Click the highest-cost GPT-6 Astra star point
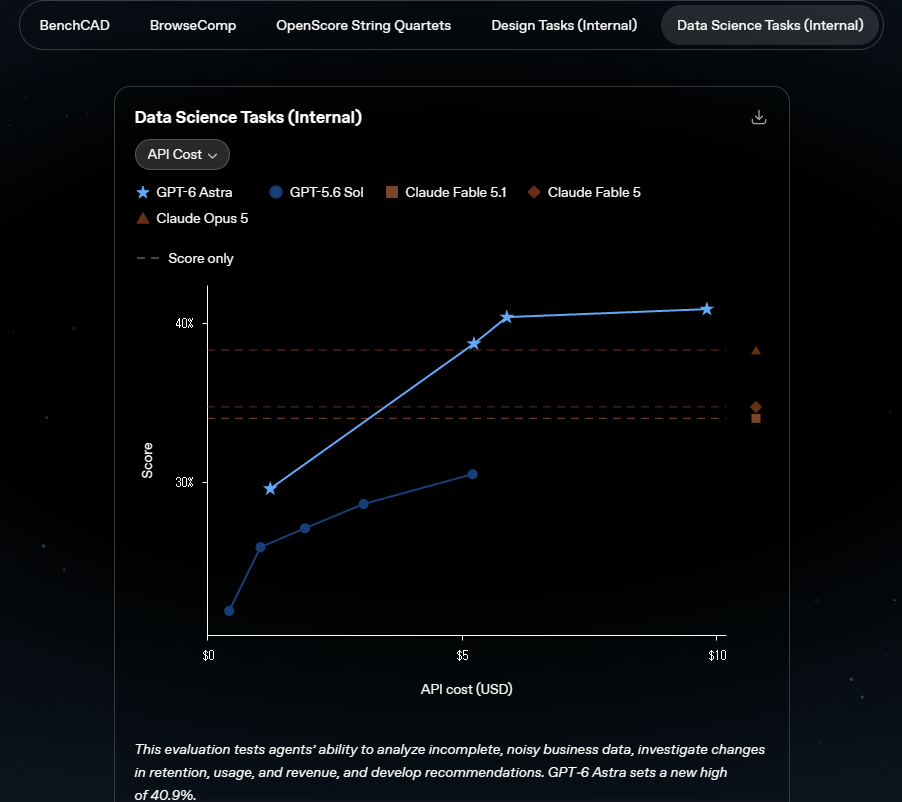 tap(707, 310)
